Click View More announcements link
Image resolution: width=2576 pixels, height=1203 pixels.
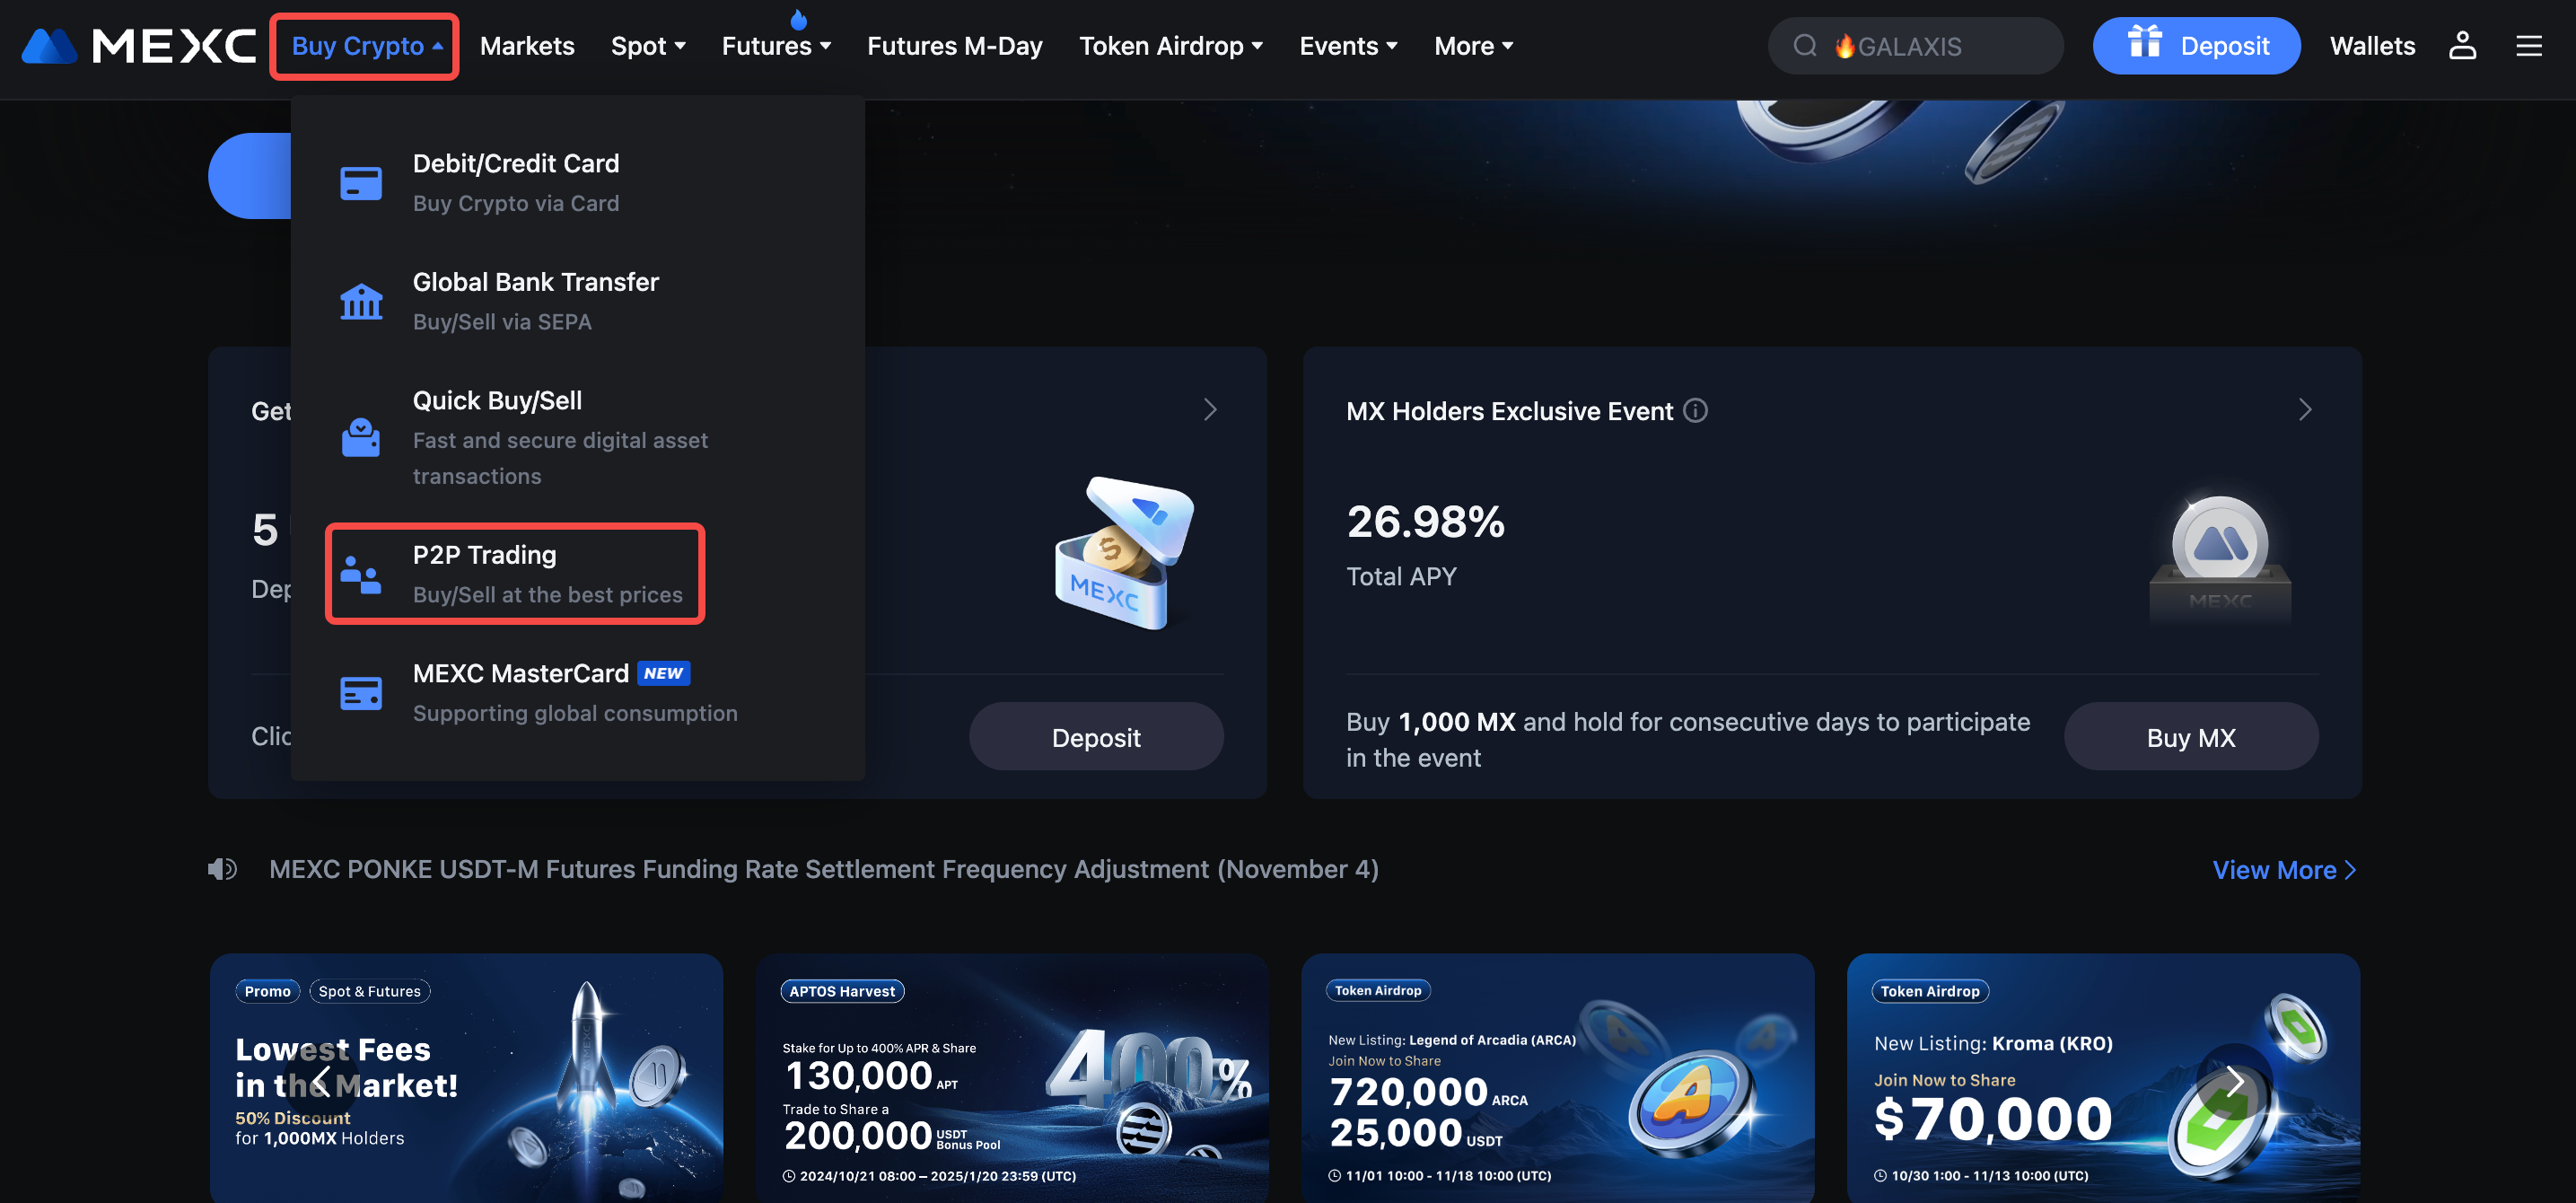pyautogui.click(x=2284, y=870)
